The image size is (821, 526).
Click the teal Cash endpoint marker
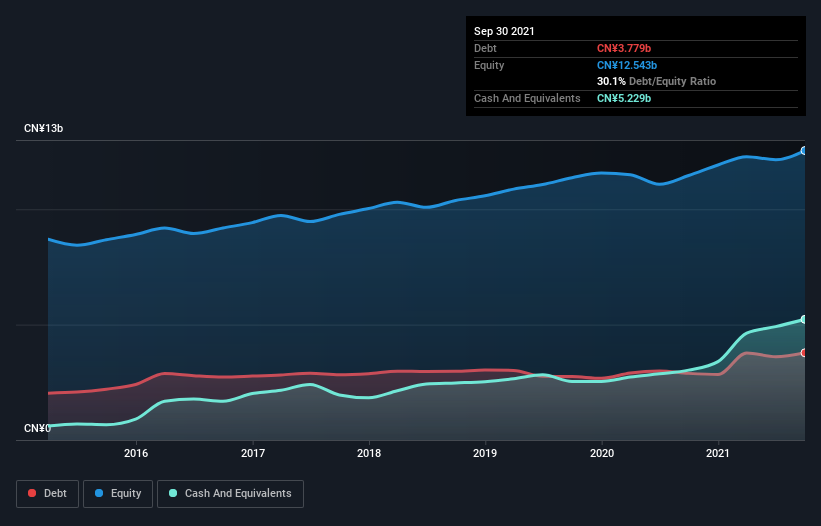pyautogui.click(x=804, y=319)
